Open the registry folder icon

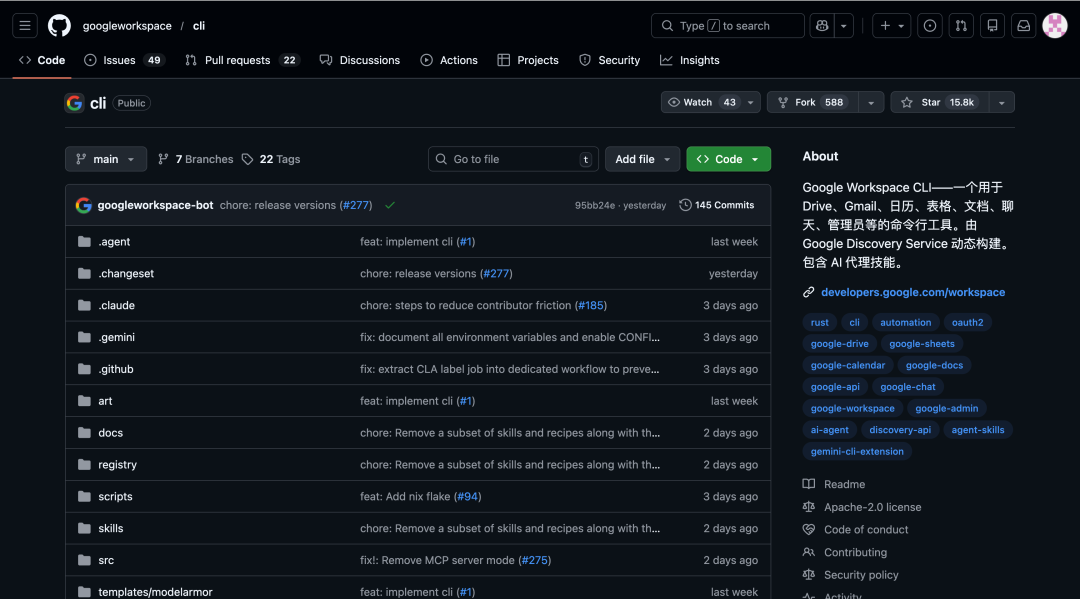pos(84,465)
